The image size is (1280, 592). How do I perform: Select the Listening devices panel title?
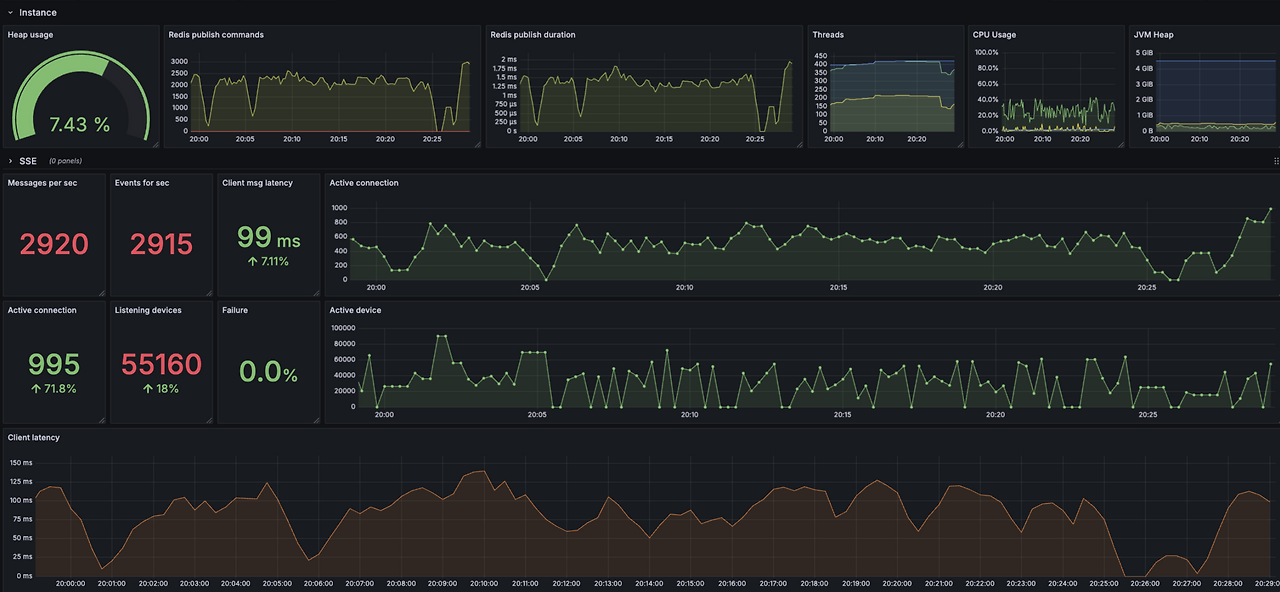pyautogui.click(x=148, y=310)
